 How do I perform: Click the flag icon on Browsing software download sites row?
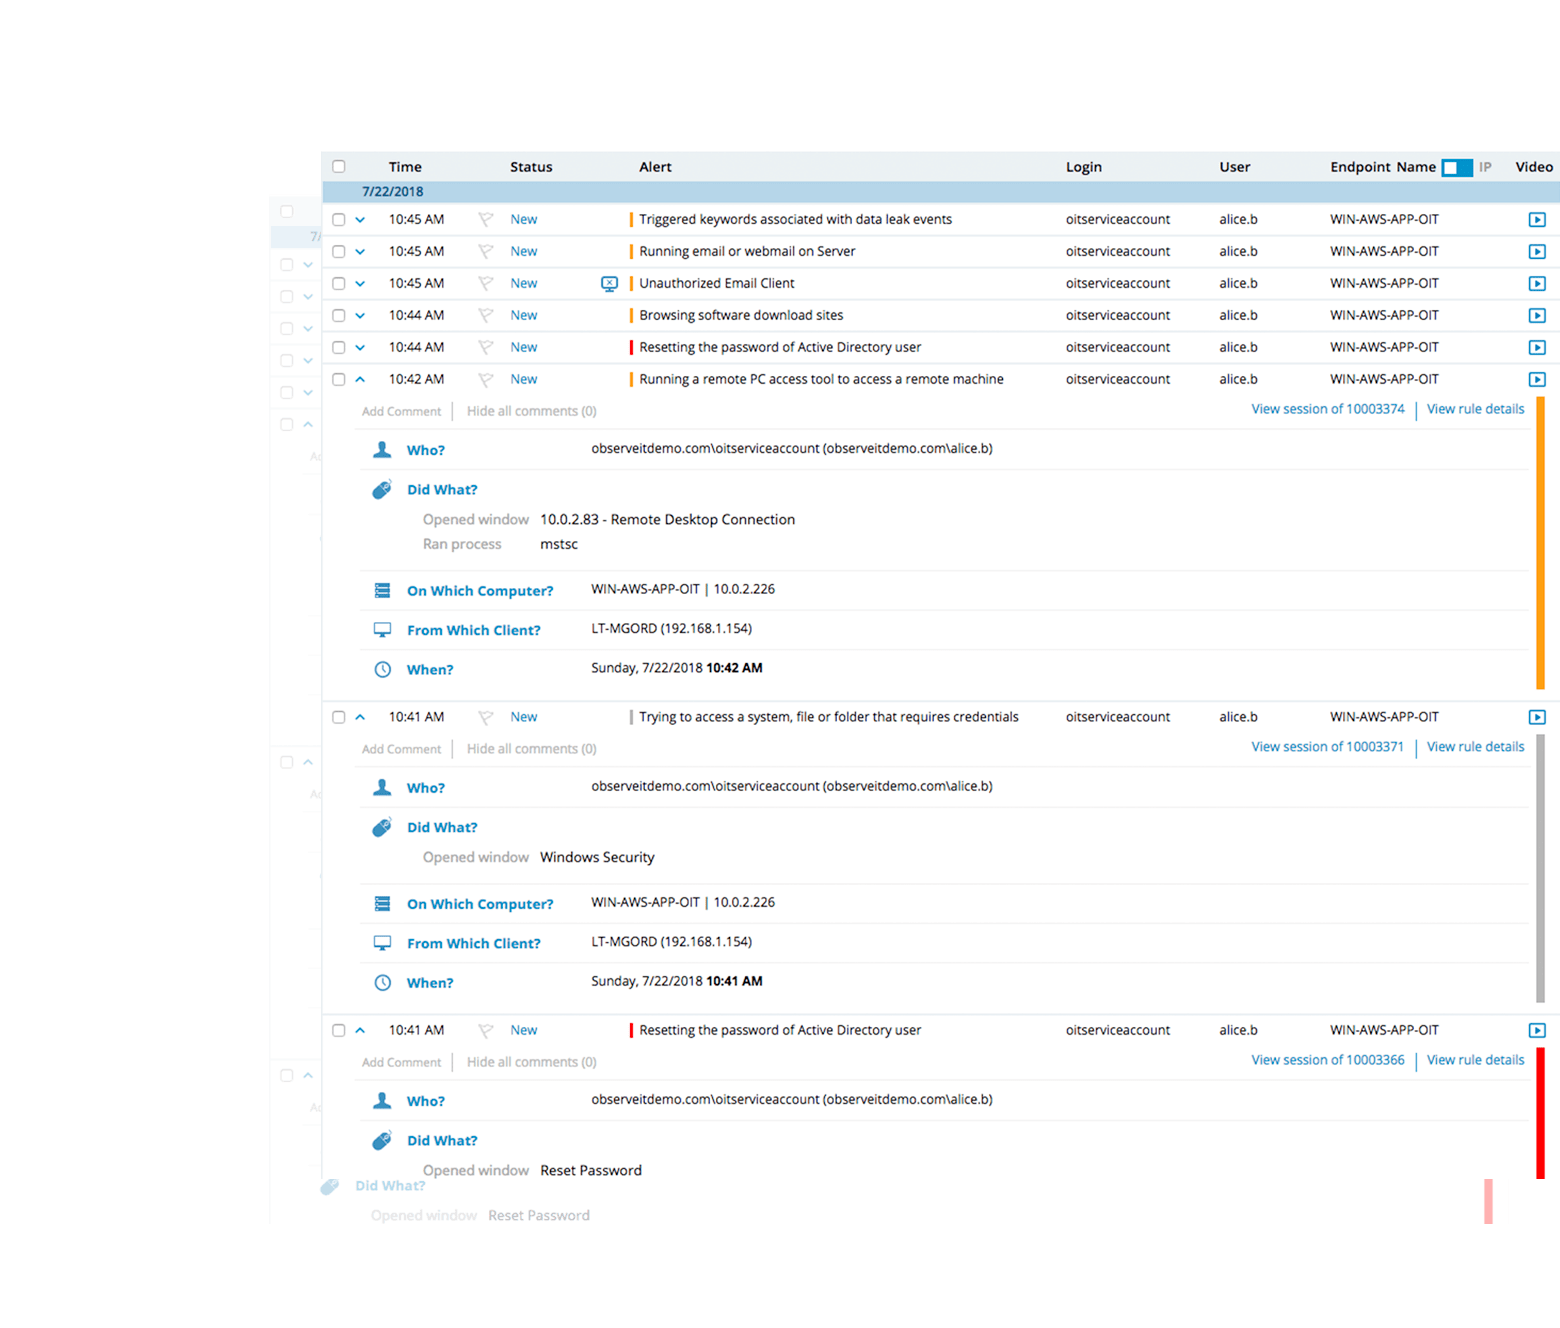(486, 316)
